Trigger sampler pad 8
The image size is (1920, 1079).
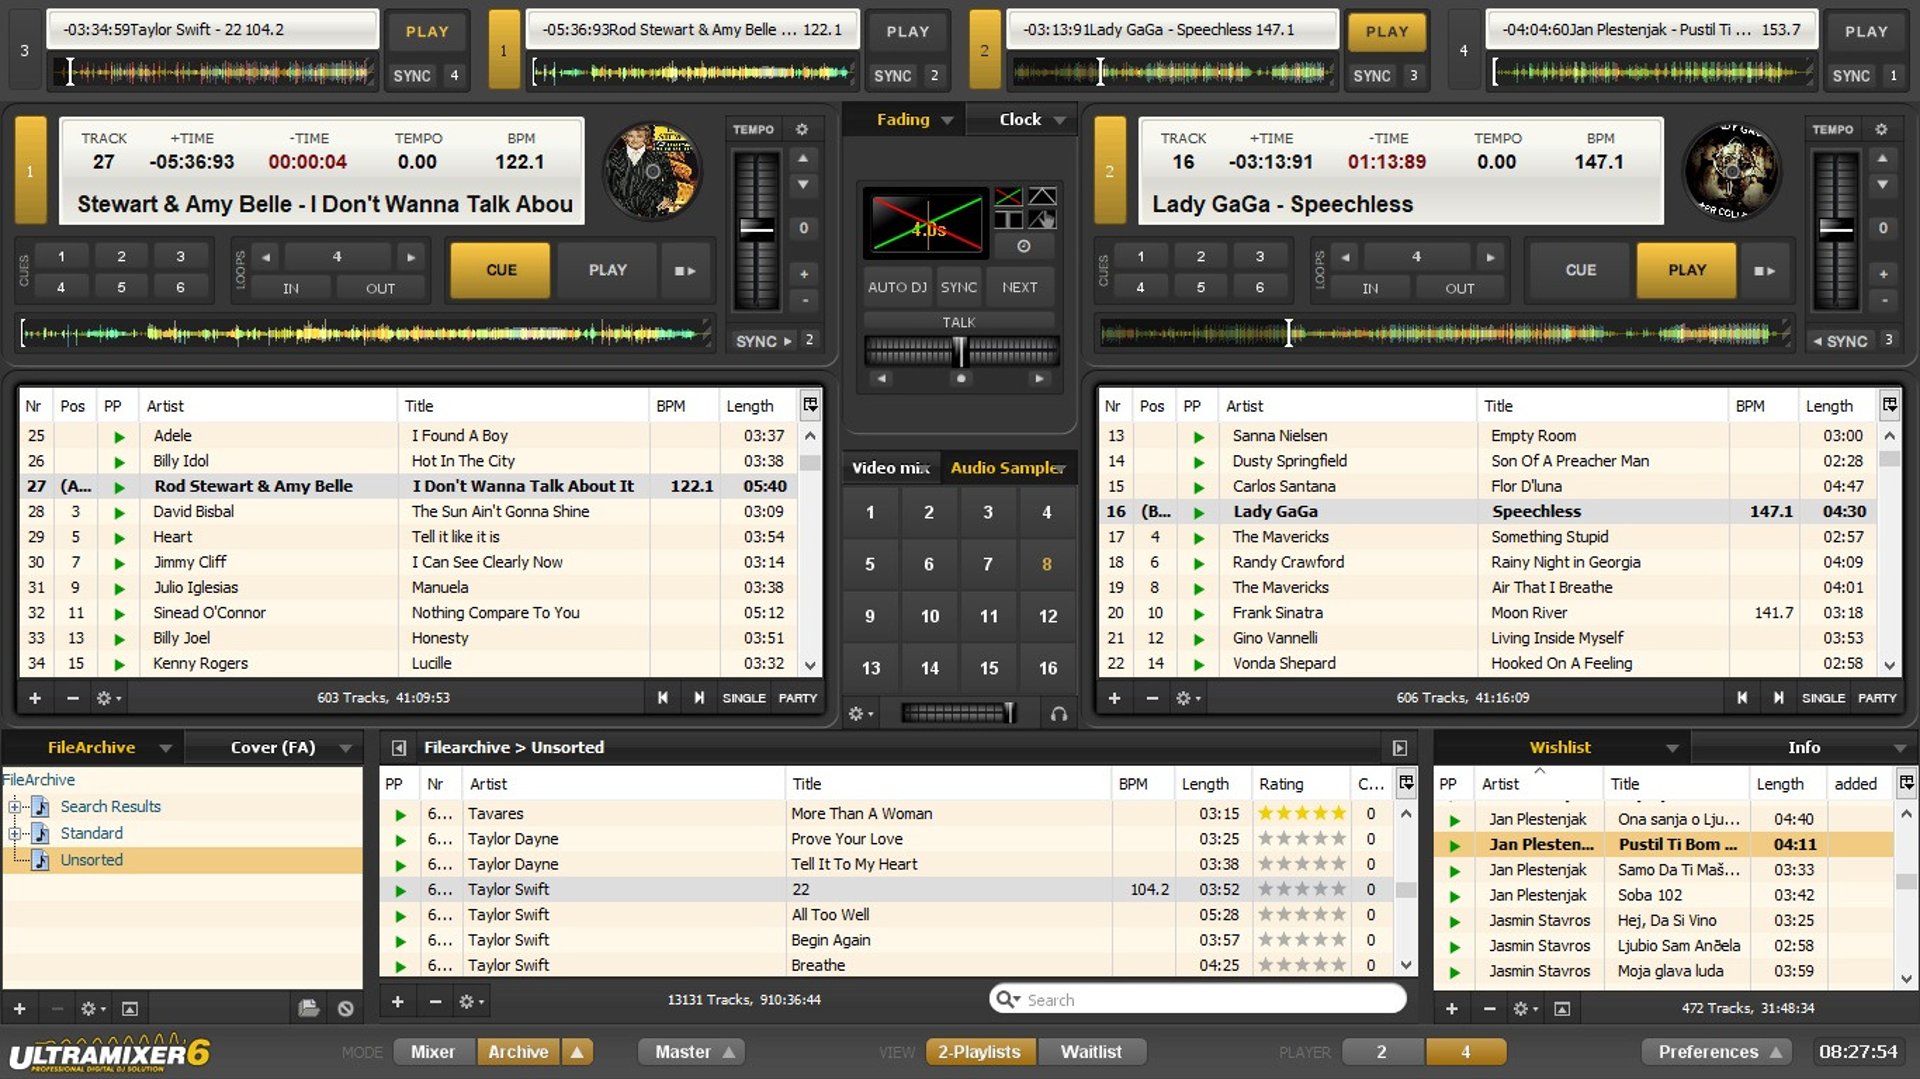1046,564
